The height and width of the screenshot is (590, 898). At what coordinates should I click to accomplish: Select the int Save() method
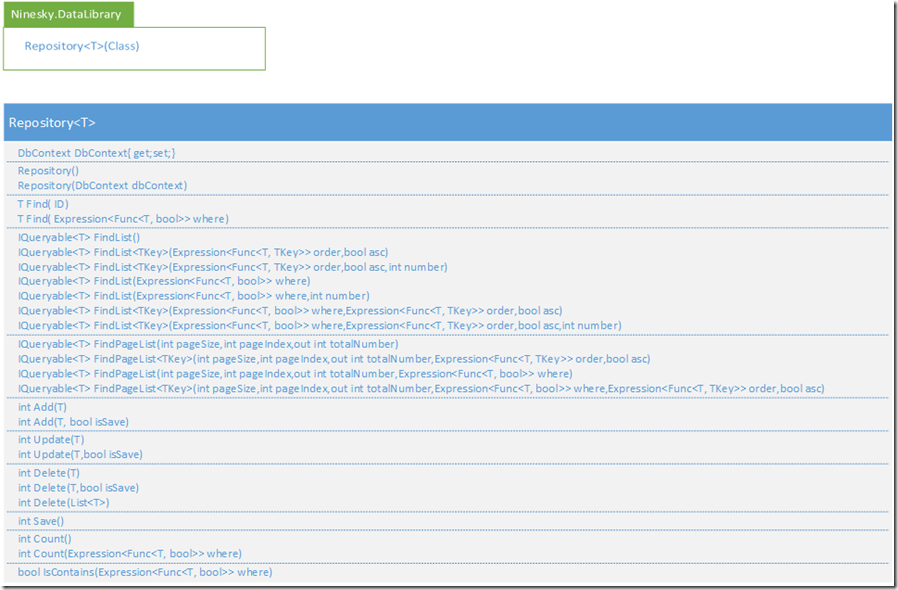tap(41, 521)
